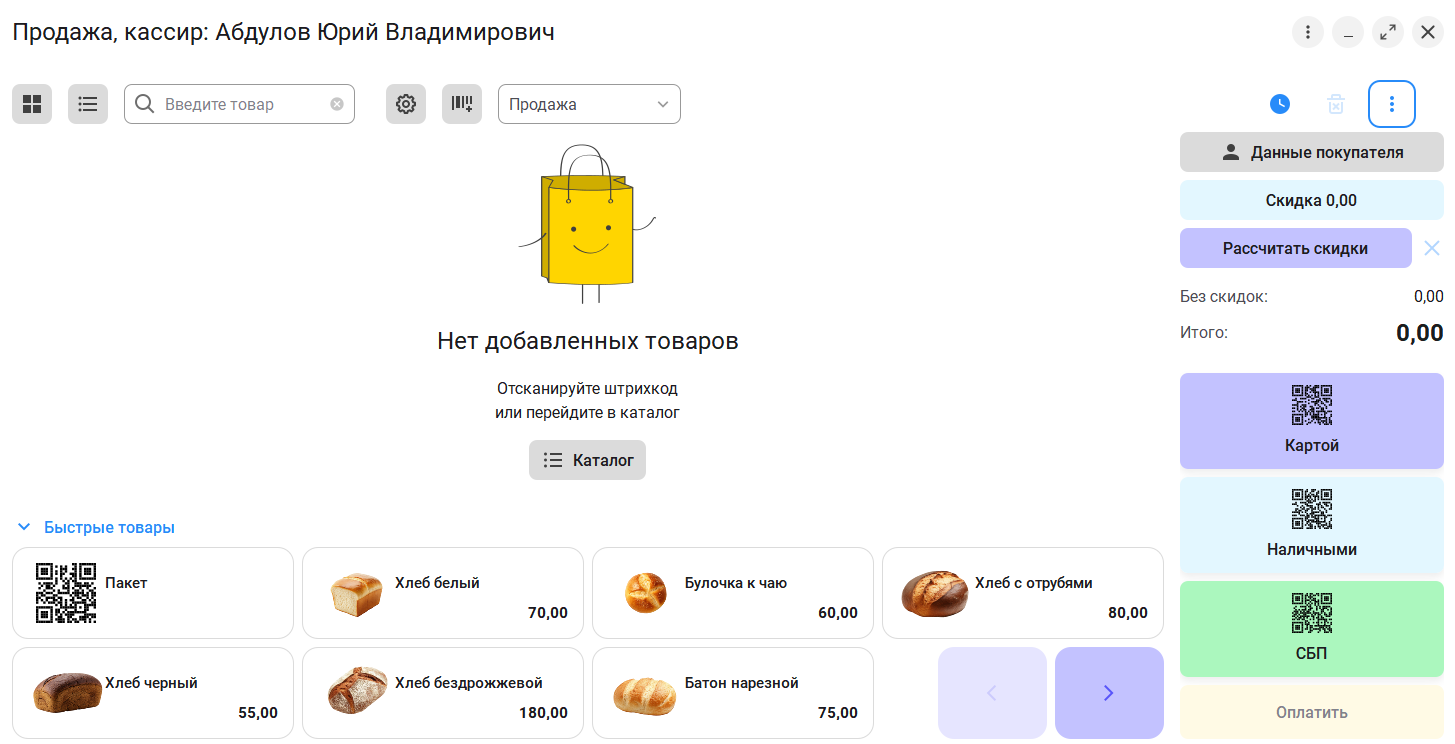Add Хлеб белый to the receipt
This screenshot has height=744, width=1455.
pyautogui.click(x=442, y=593)
